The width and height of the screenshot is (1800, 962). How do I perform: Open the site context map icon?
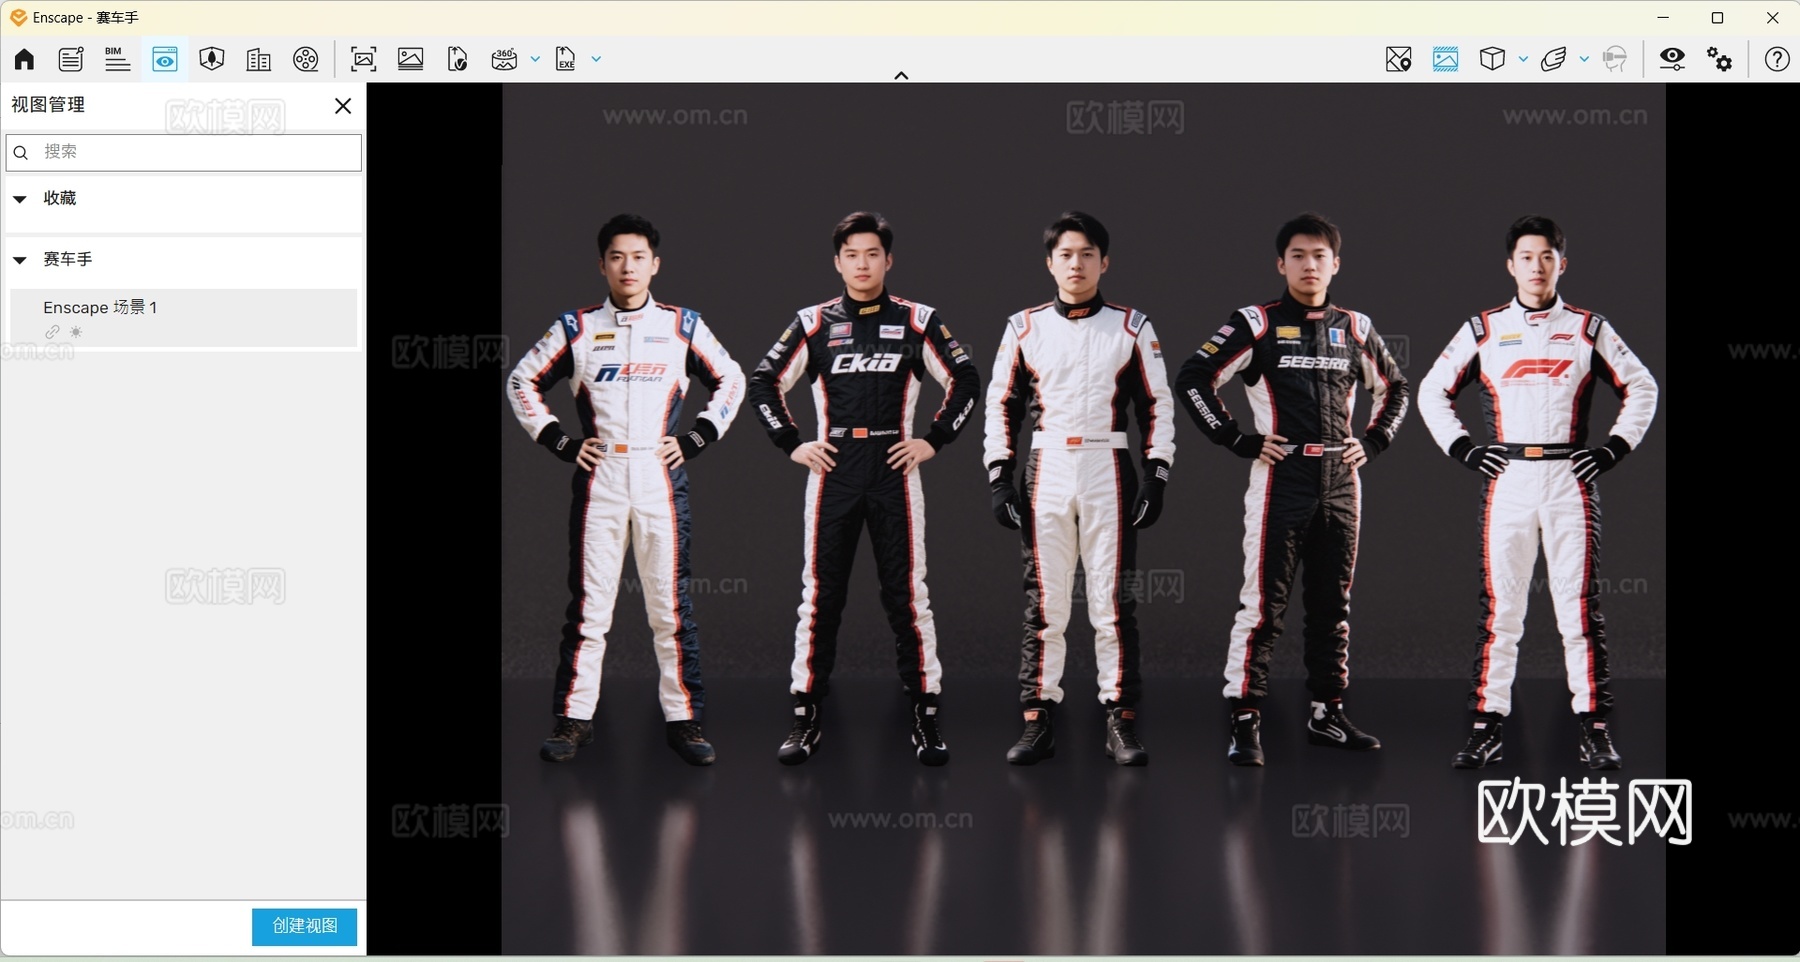tap(1399, 59)
